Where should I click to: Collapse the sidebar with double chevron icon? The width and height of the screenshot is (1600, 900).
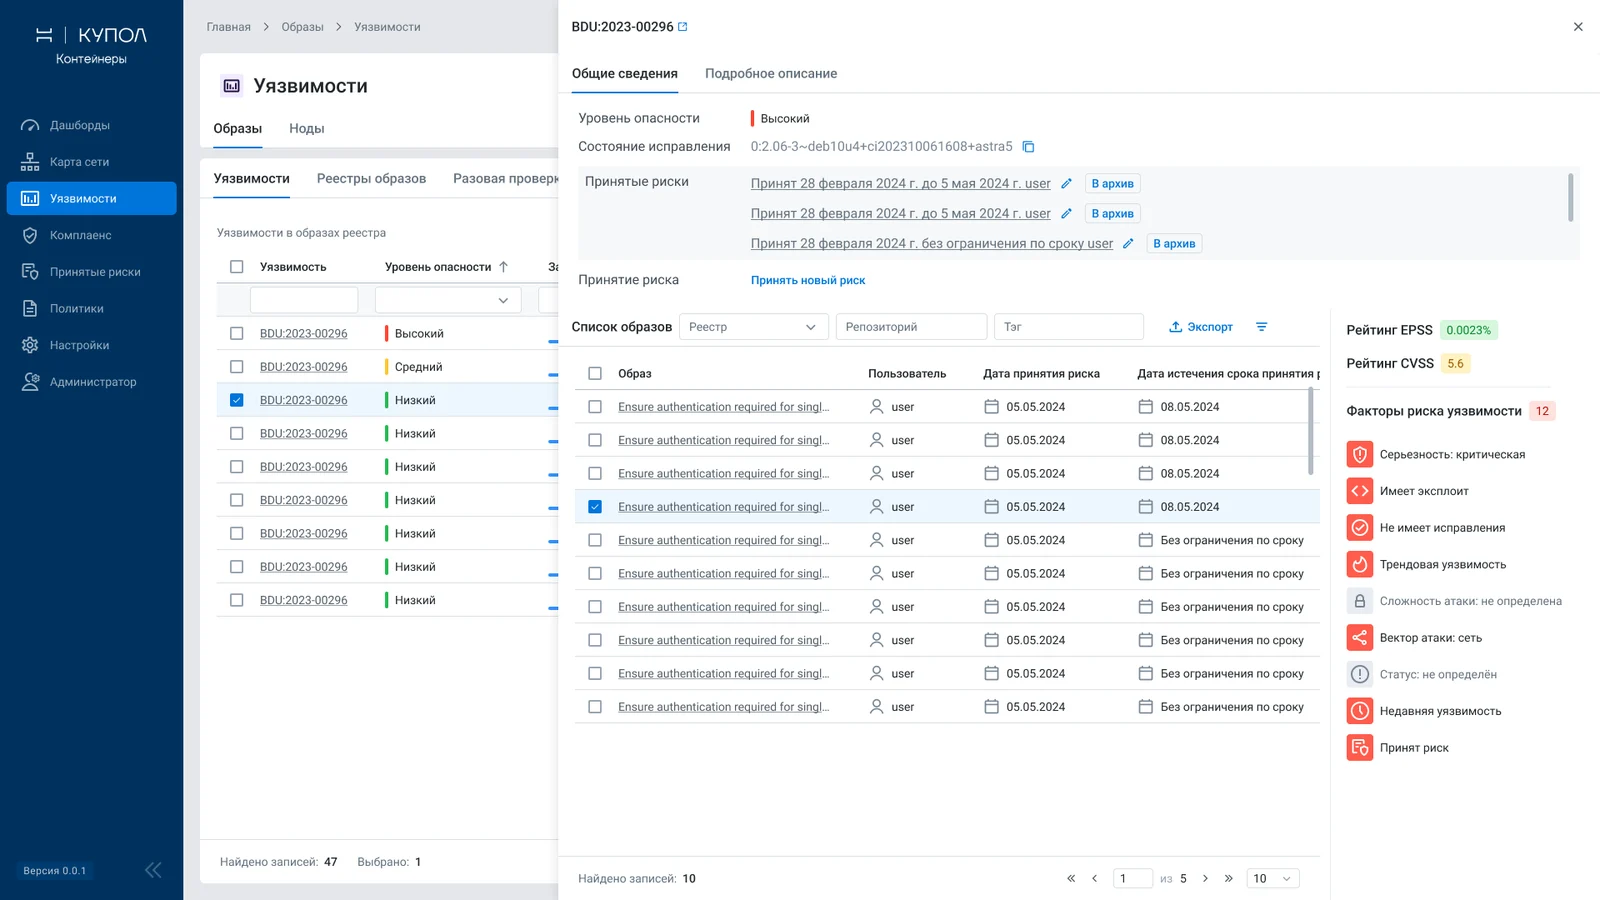153,870
